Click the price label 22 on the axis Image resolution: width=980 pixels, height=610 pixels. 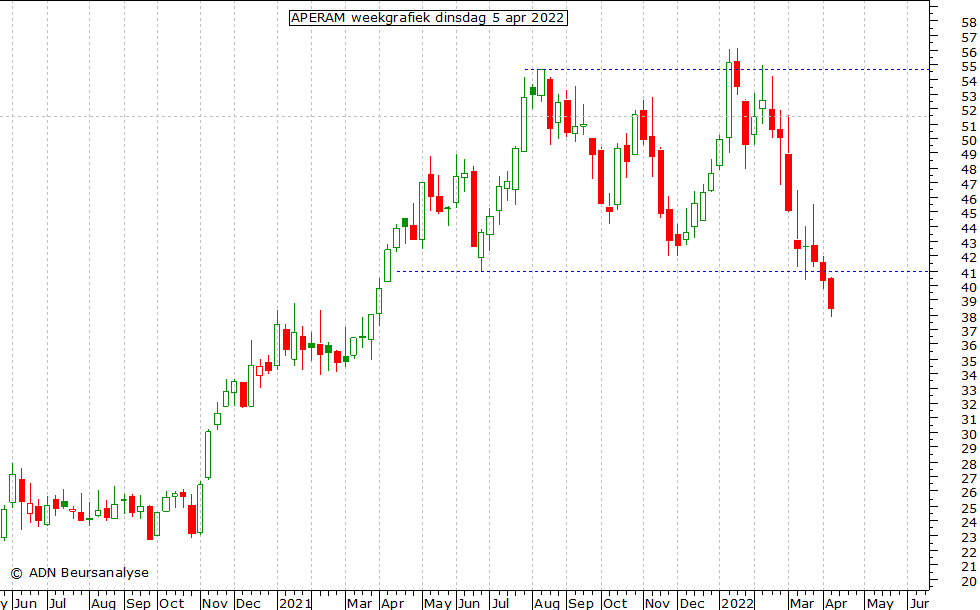coord(969,552)
